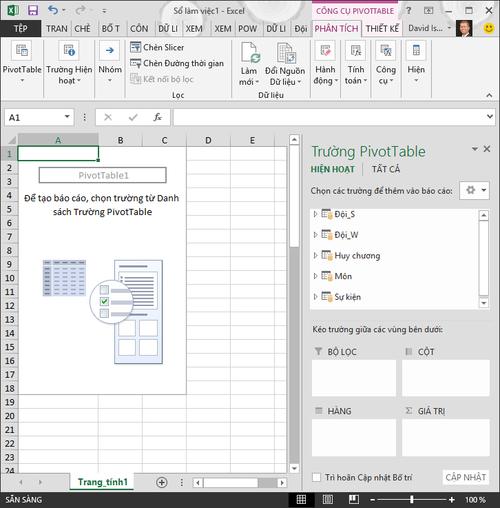The image size is (500, 508).
Task: Switch to PHÂN TÍCH ribbon tab
Action: point(336,29)
